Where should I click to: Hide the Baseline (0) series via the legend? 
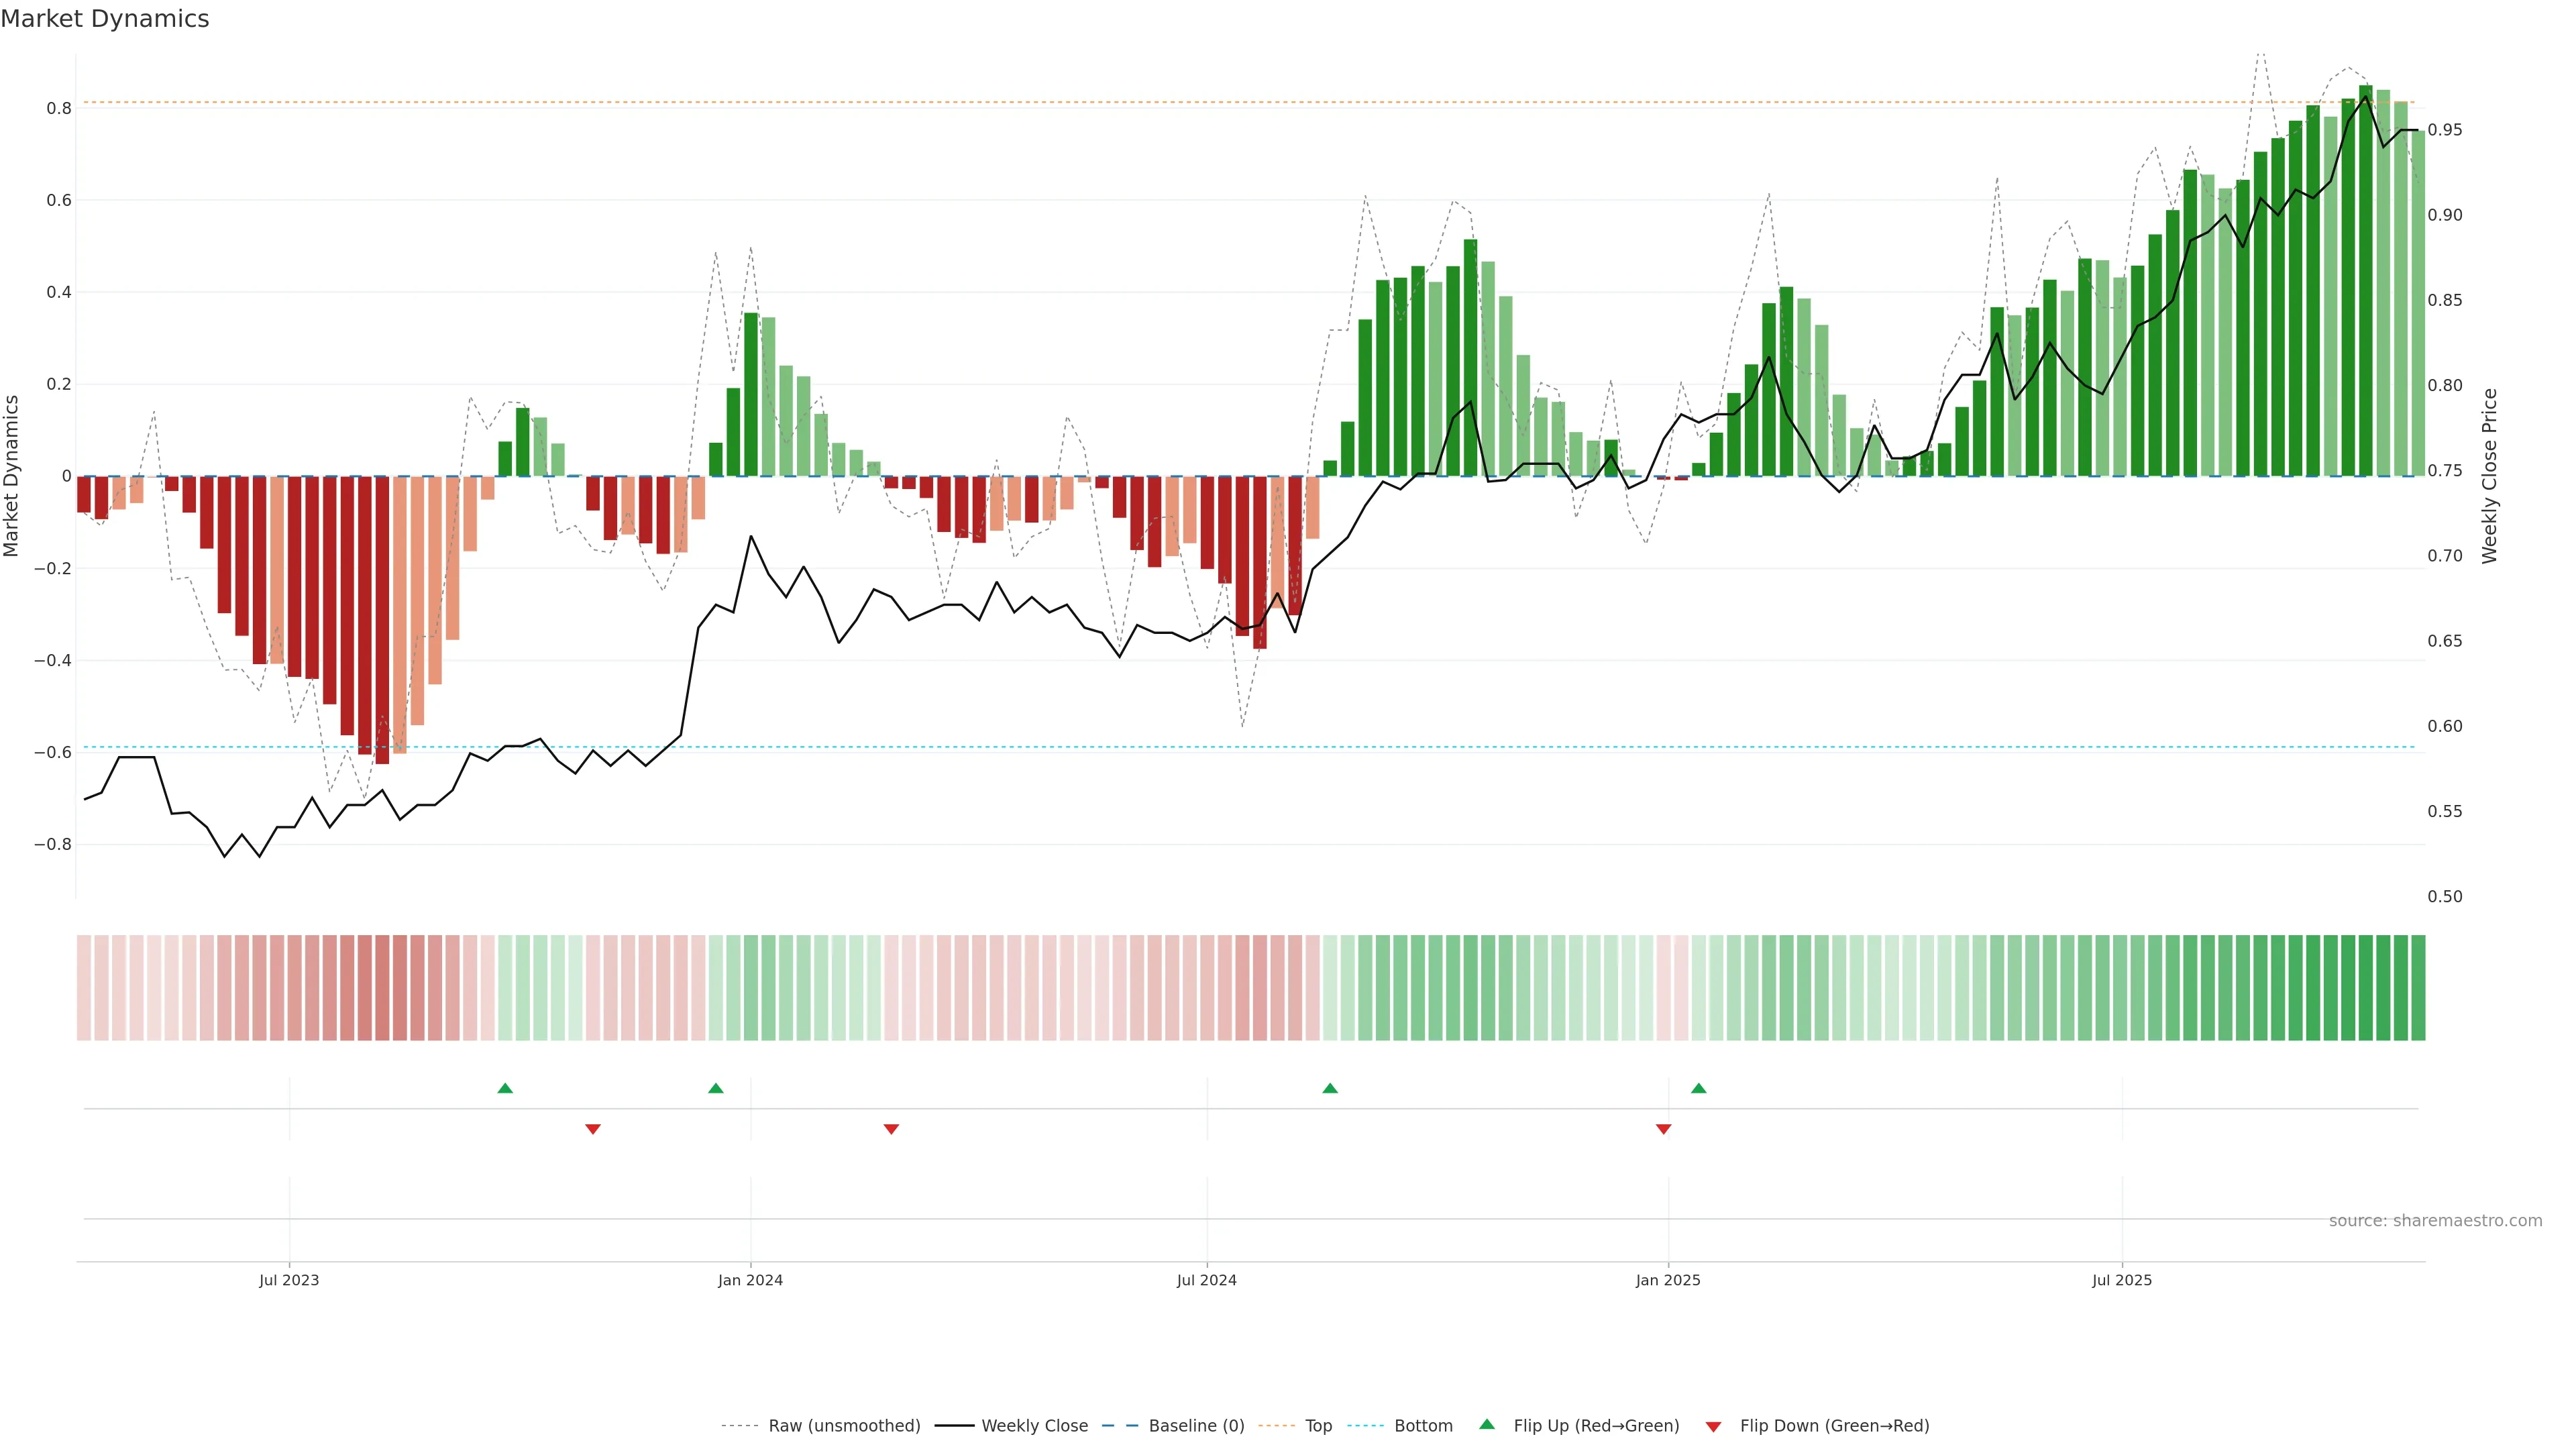[x=1196, y=1426]
